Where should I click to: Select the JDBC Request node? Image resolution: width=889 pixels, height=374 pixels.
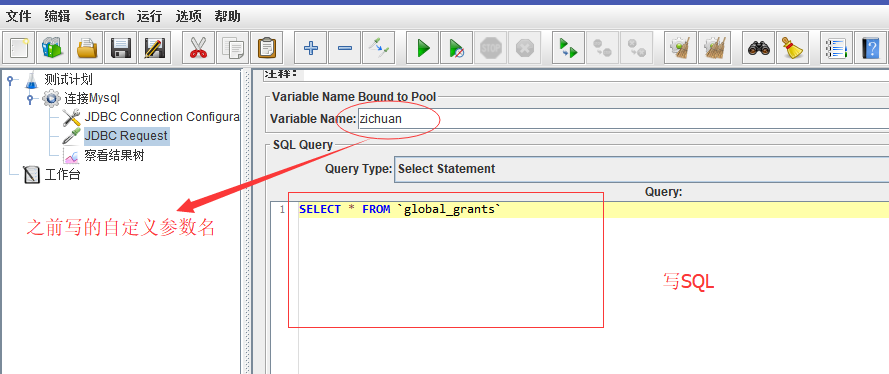point(126,136)
